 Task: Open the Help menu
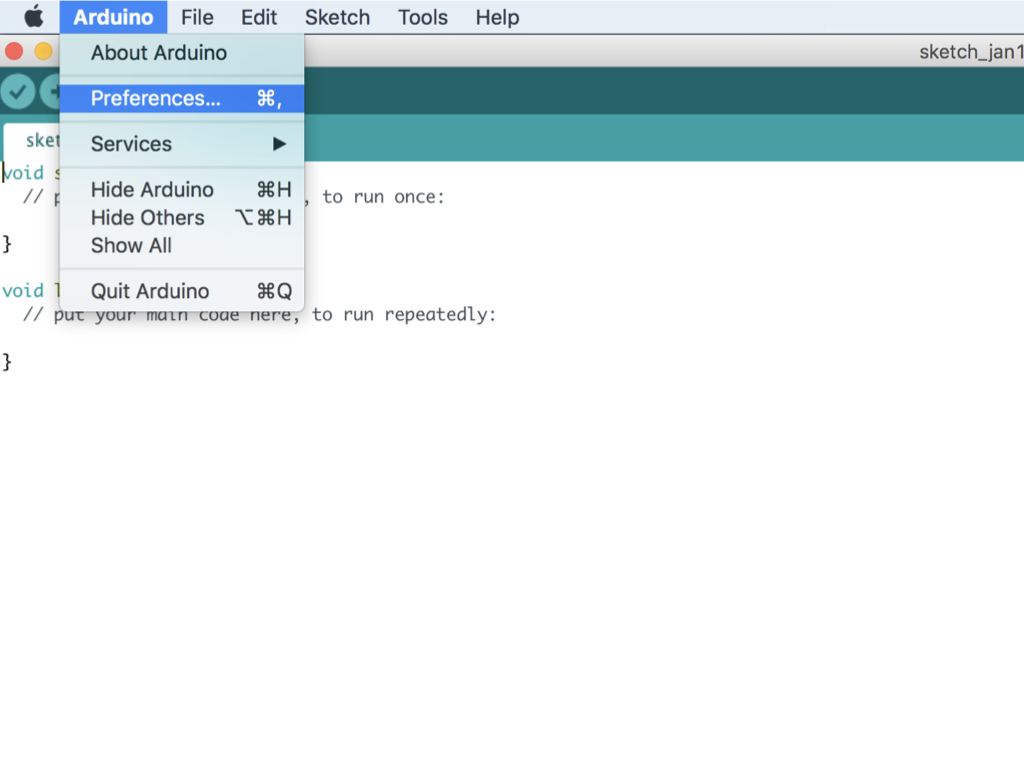pos(497,17)
